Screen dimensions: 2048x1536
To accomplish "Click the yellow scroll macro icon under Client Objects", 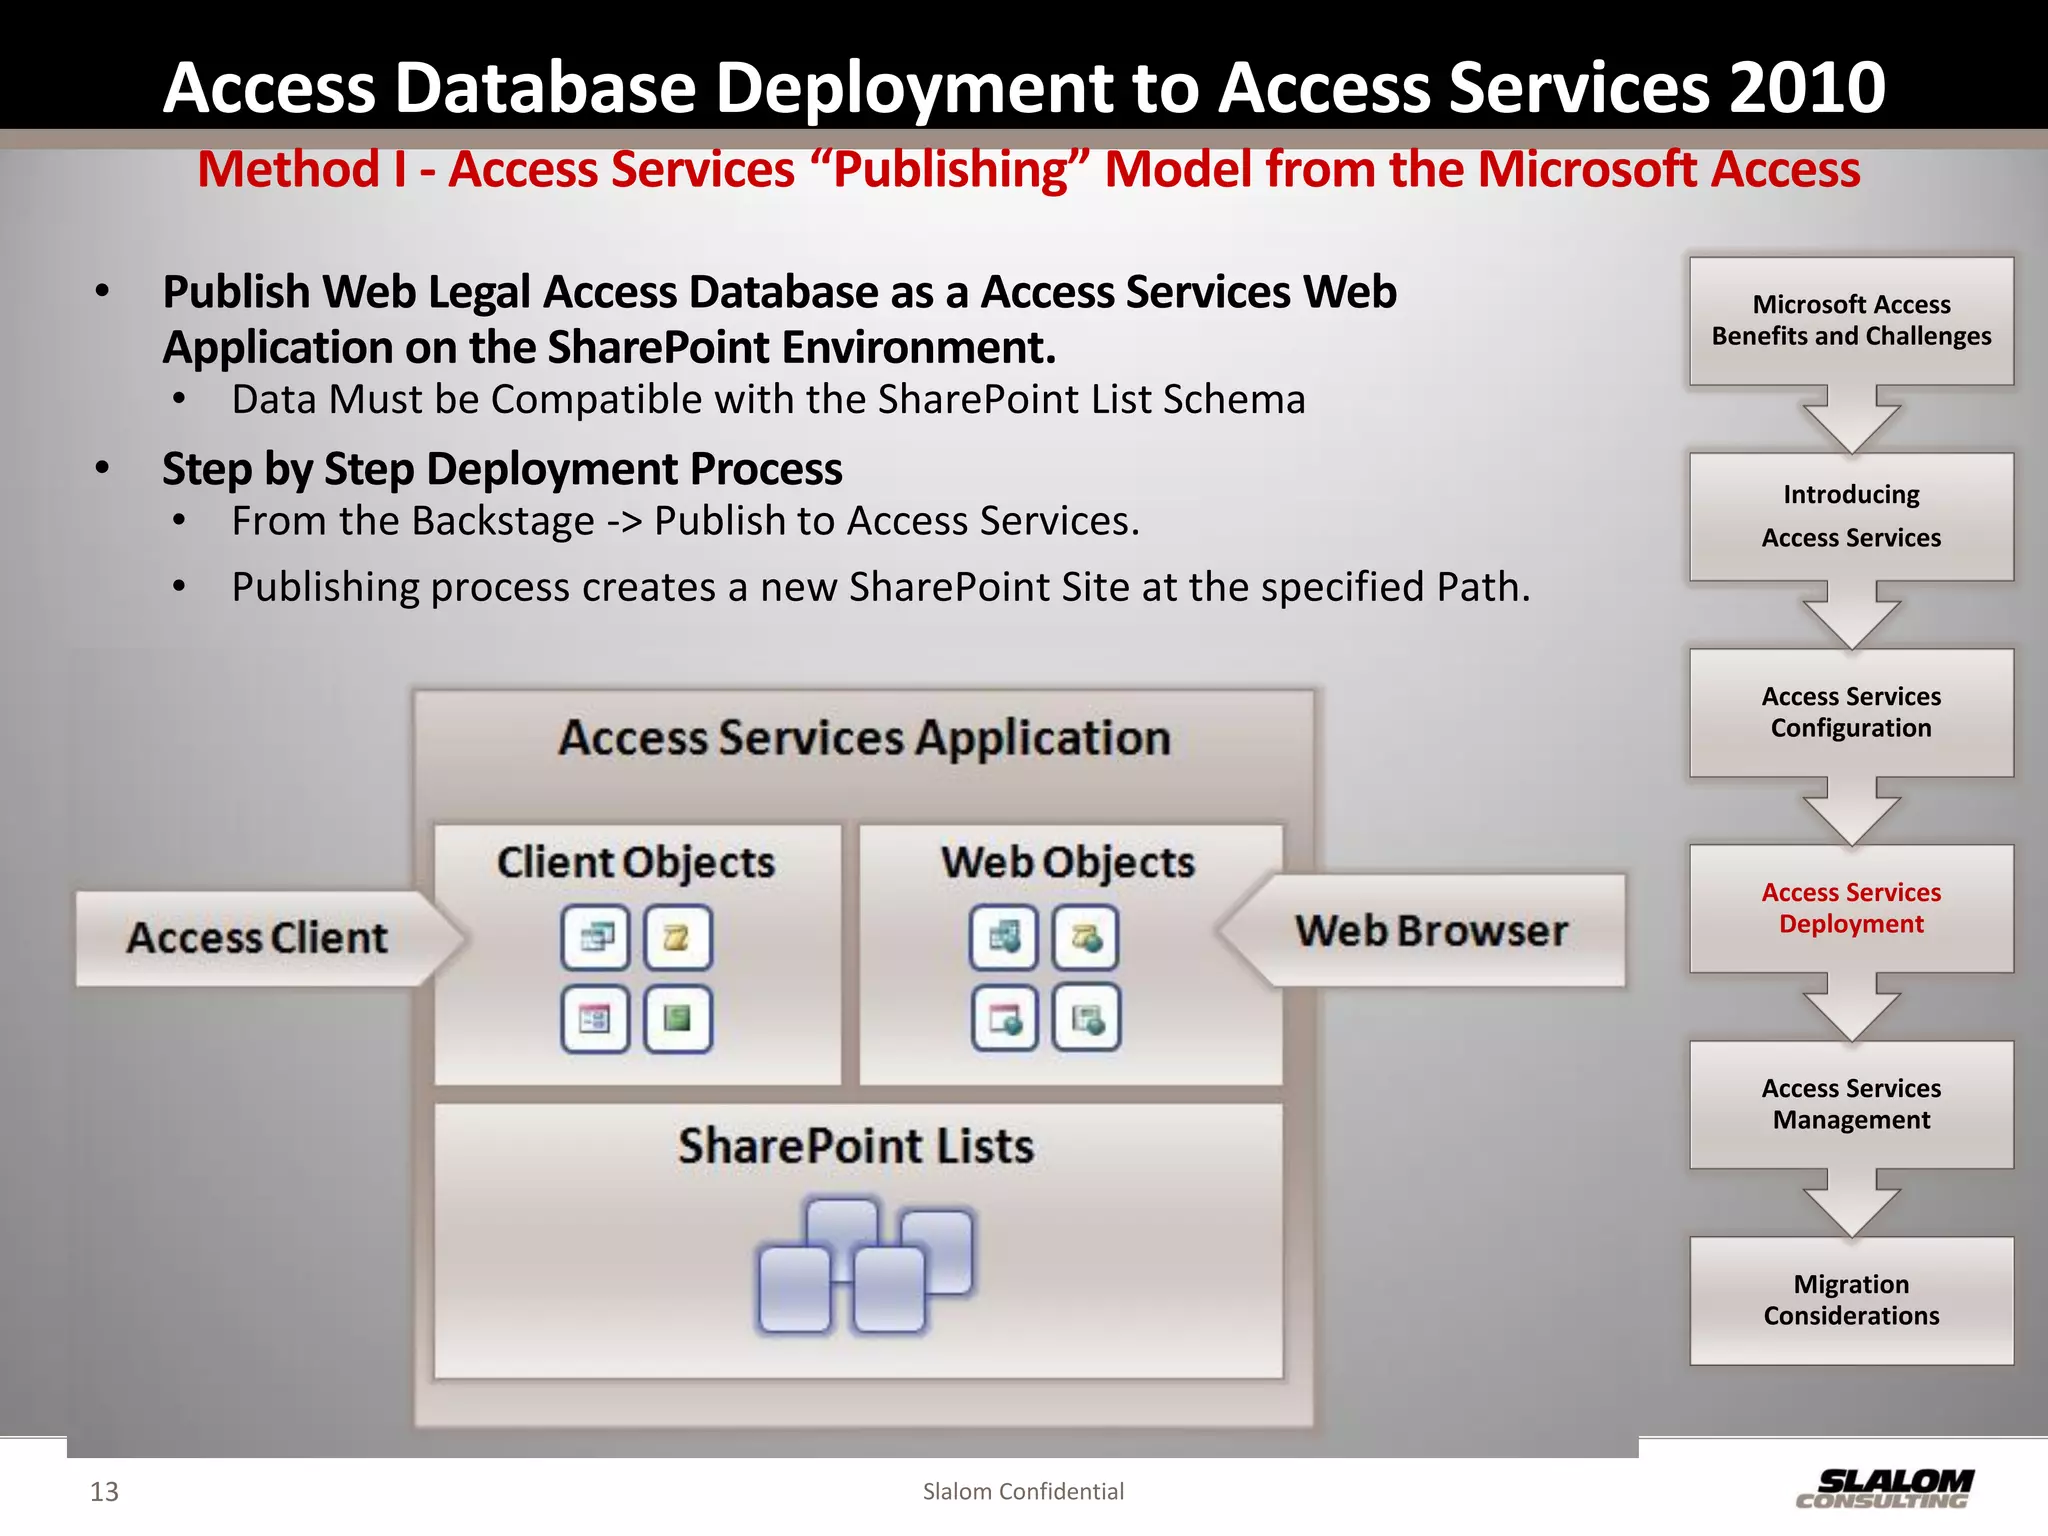I will [678, 937].
